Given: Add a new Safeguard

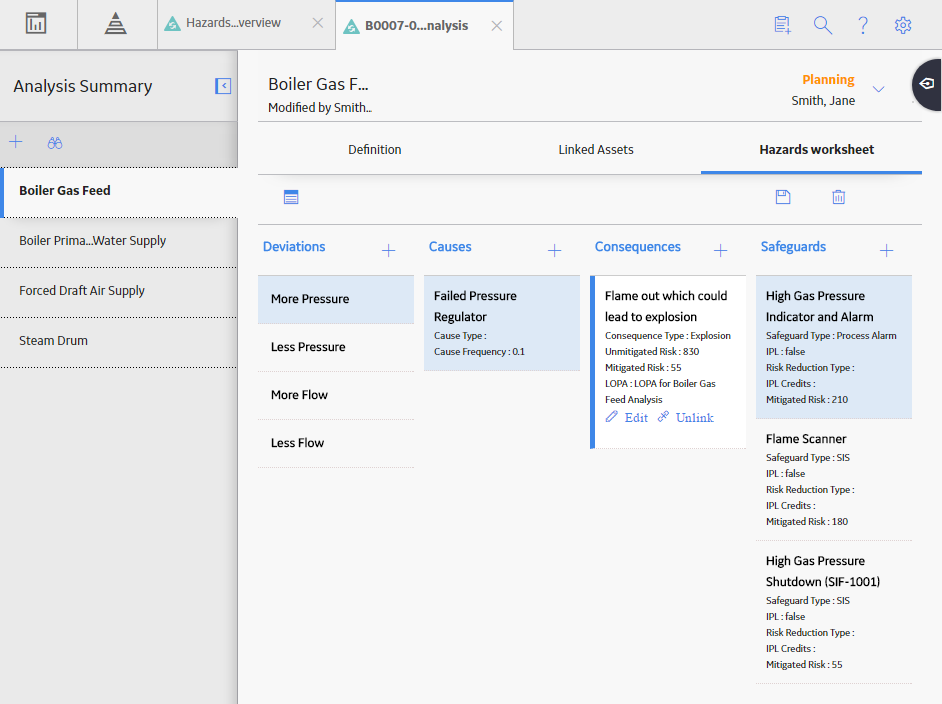Looking at the screenshot, I should (x=886, y=250).
